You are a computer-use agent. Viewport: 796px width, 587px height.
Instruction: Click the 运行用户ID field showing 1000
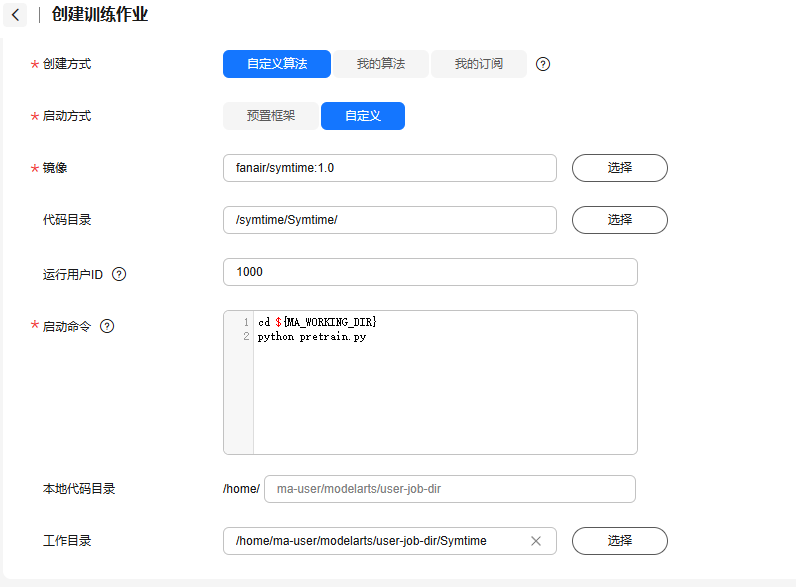[x=430, y=272]
